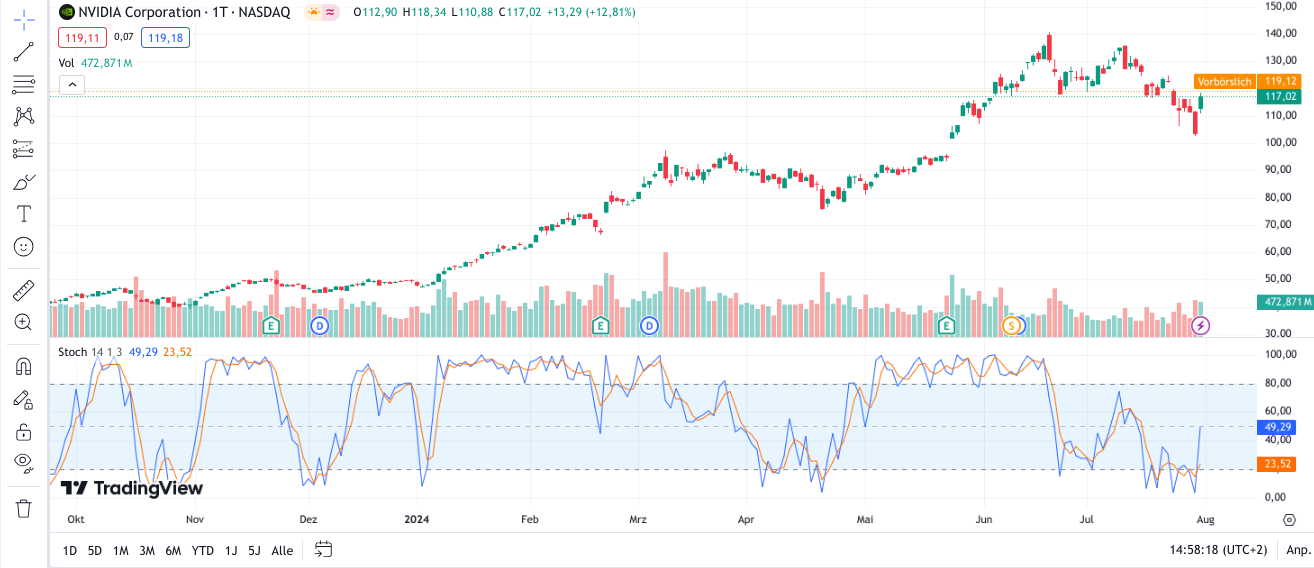Click the orange sun pre-market icon
Viewport: 1314px width, 568px height.
314,12
